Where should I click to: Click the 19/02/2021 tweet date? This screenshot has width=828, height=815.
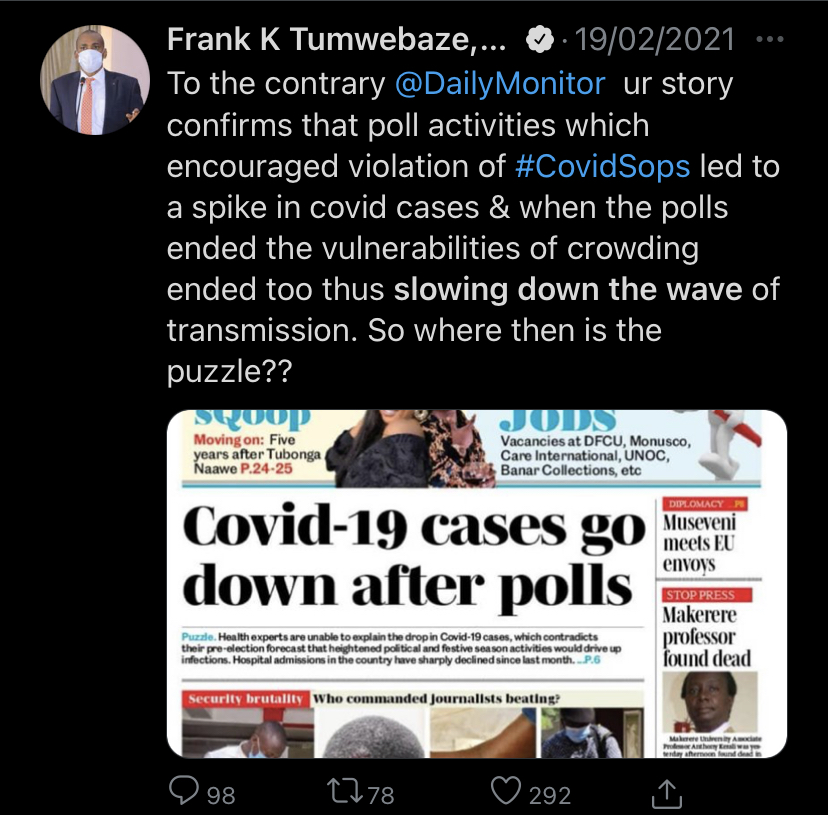click(x=654, y=40)
